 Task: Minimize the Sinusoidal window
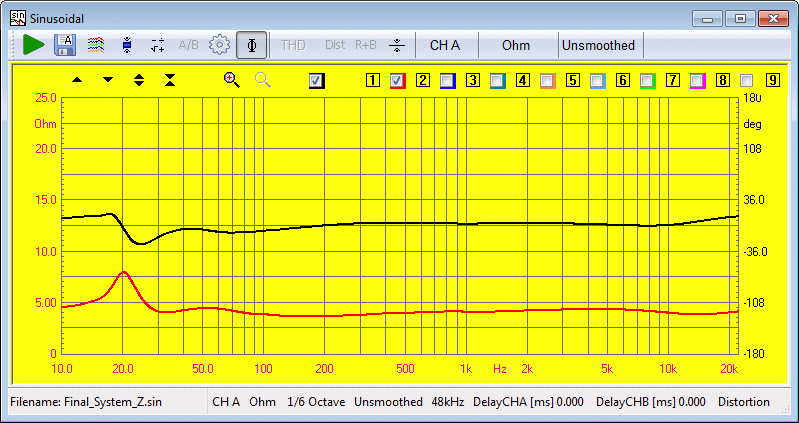(708, 19)
